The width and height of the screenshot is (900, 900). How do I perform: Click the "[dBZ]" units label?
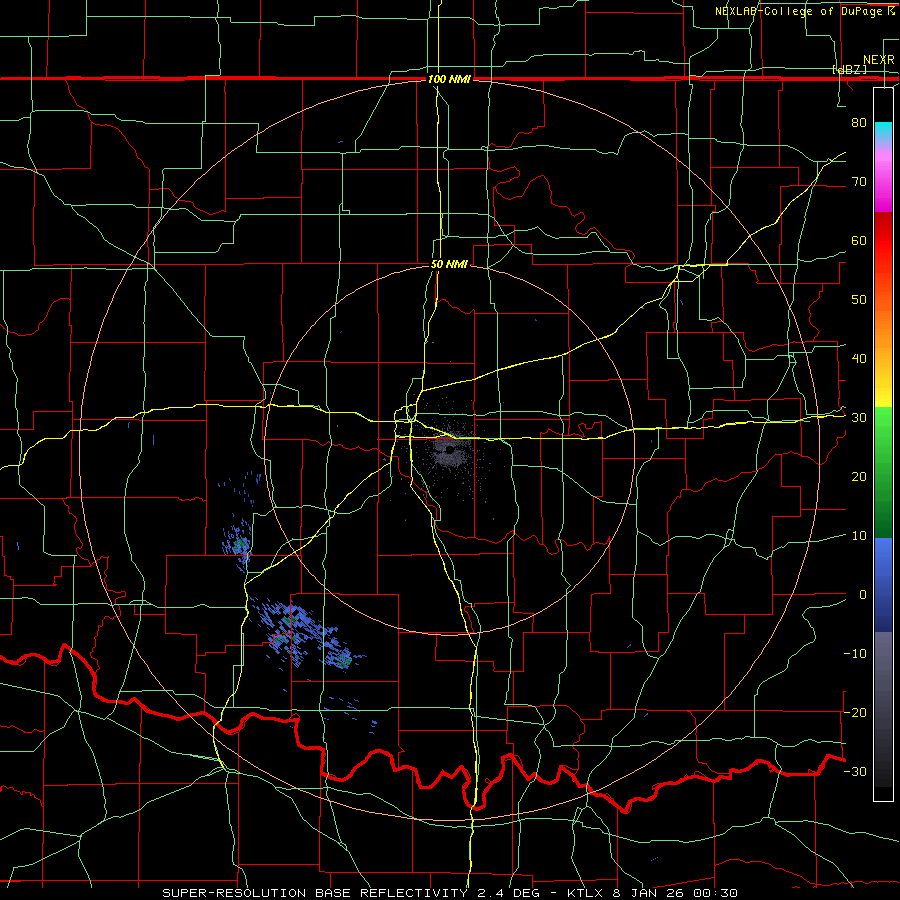click(849, 70)
